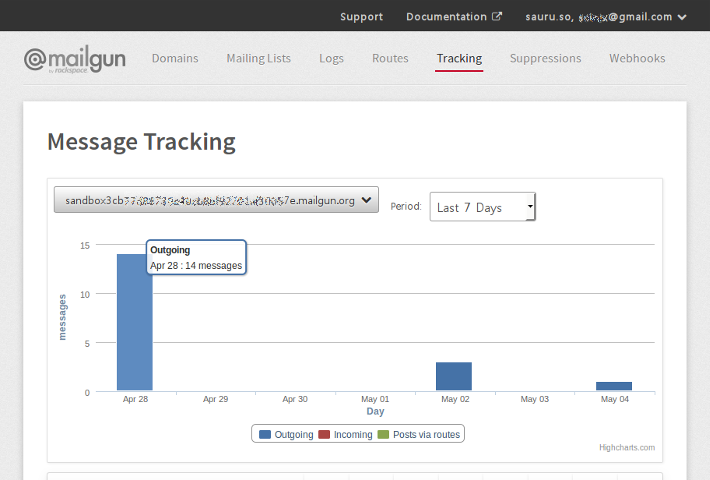Viewport: 710px width, 480px height.
Task: Toggle the Outgoing legend series
Action: click(286, 435)
